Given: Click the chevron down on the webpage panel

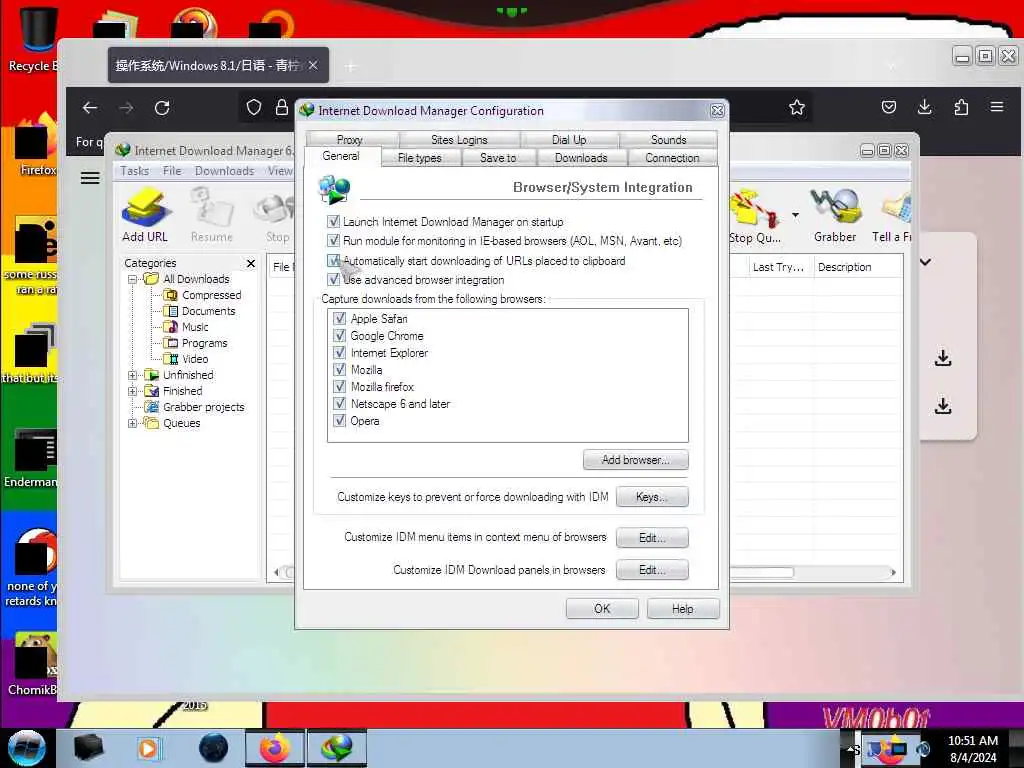Looking at the screenshot, I should coord(925,262).
